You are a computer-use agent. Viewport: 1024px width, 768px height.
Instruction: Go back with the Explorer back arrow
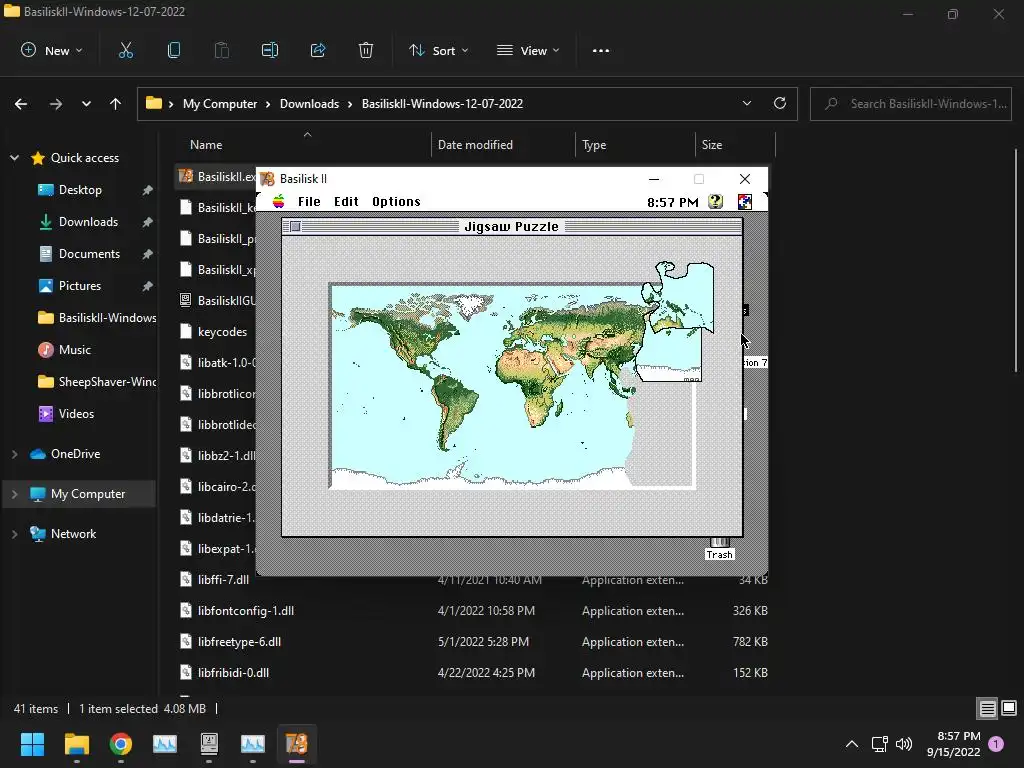[x=21, y=104]
